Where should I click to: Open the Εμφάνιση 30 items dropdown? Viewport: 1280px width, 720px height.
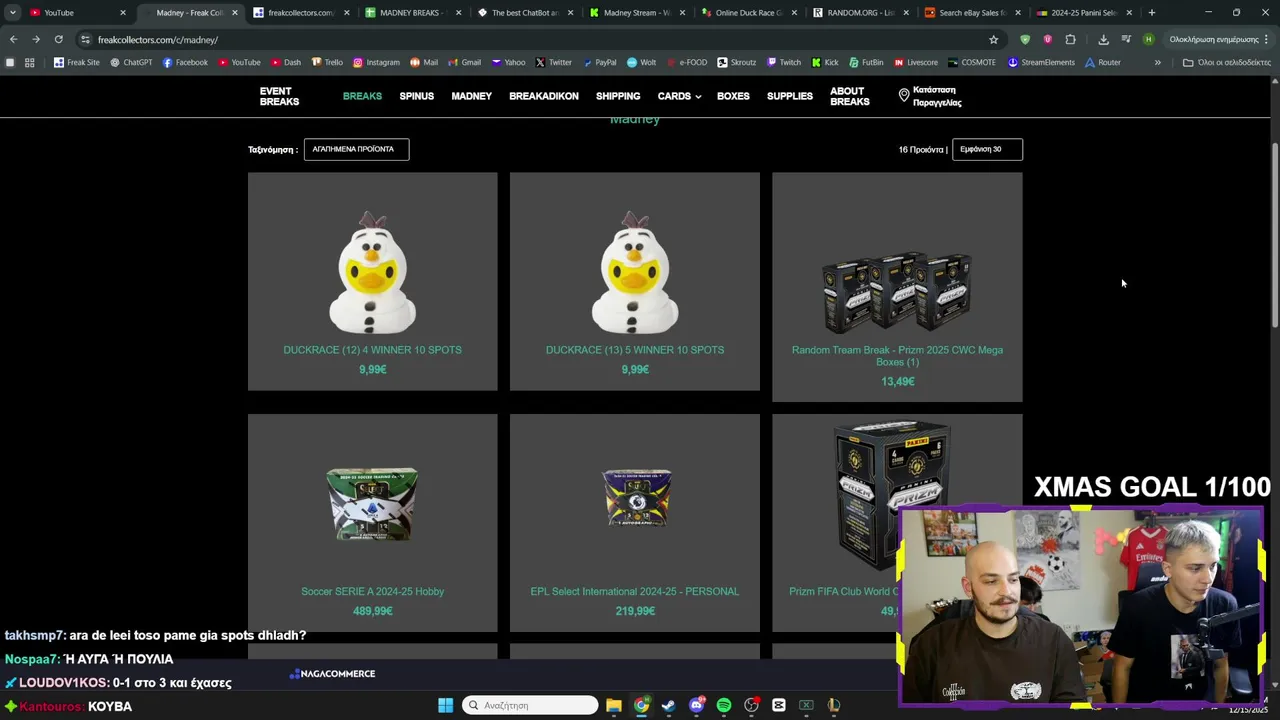coord(987,149)
